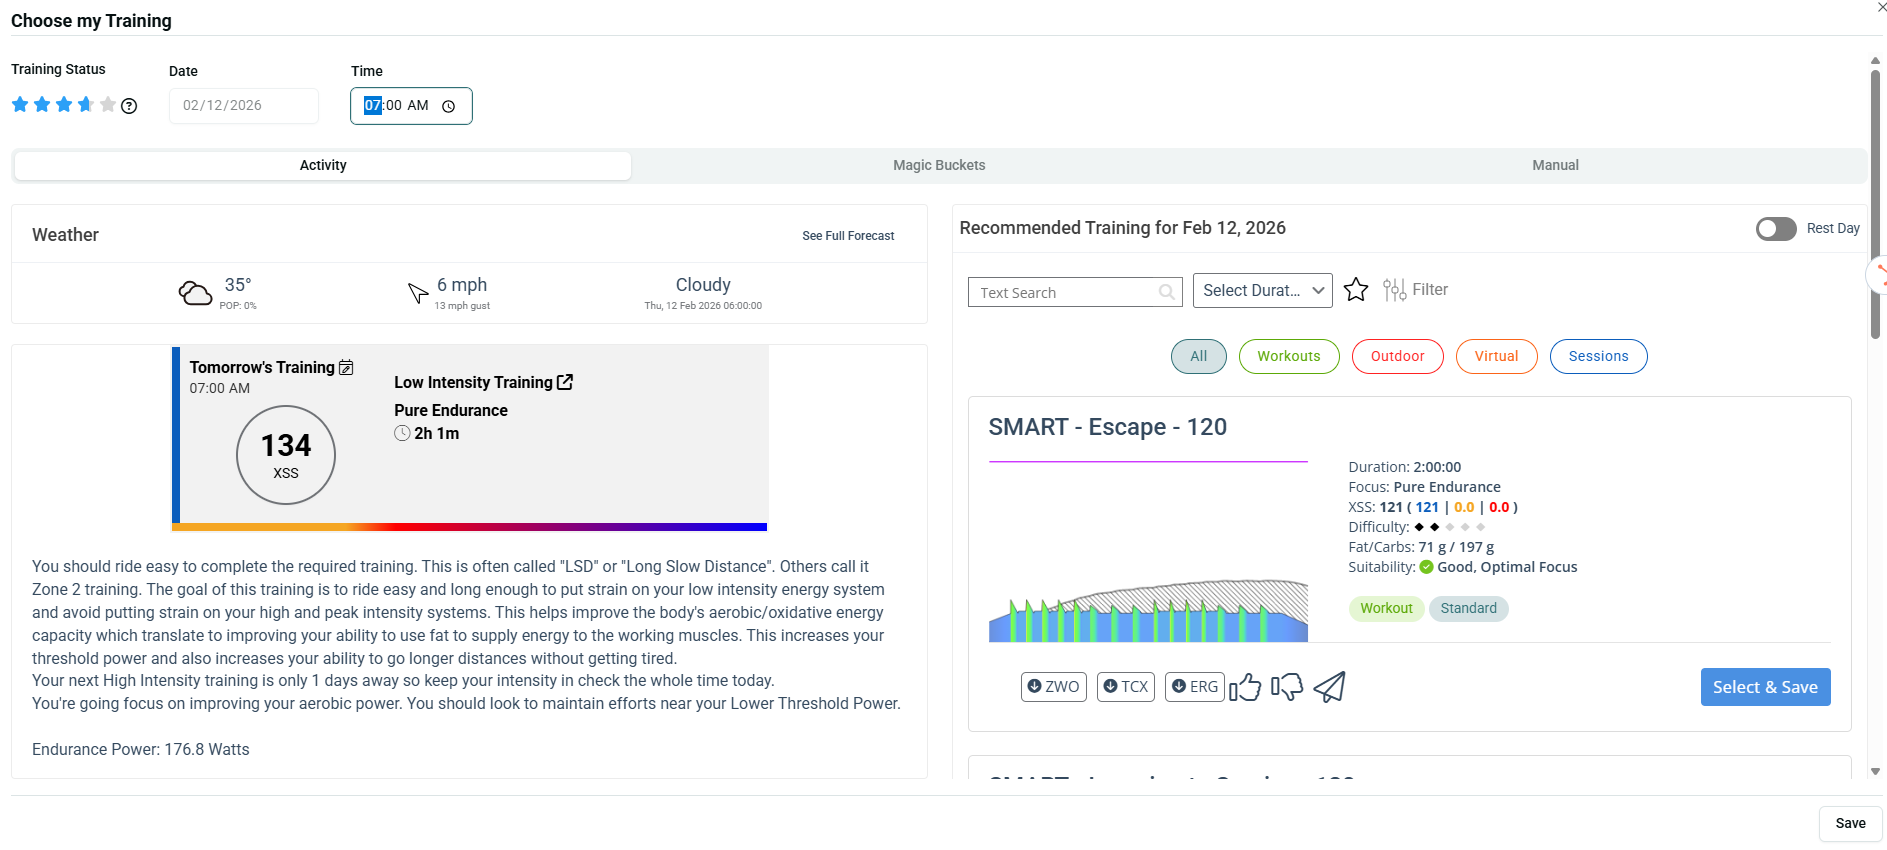Open the Filter sliders icon

pyautogui.click(x=1394, y=290)
